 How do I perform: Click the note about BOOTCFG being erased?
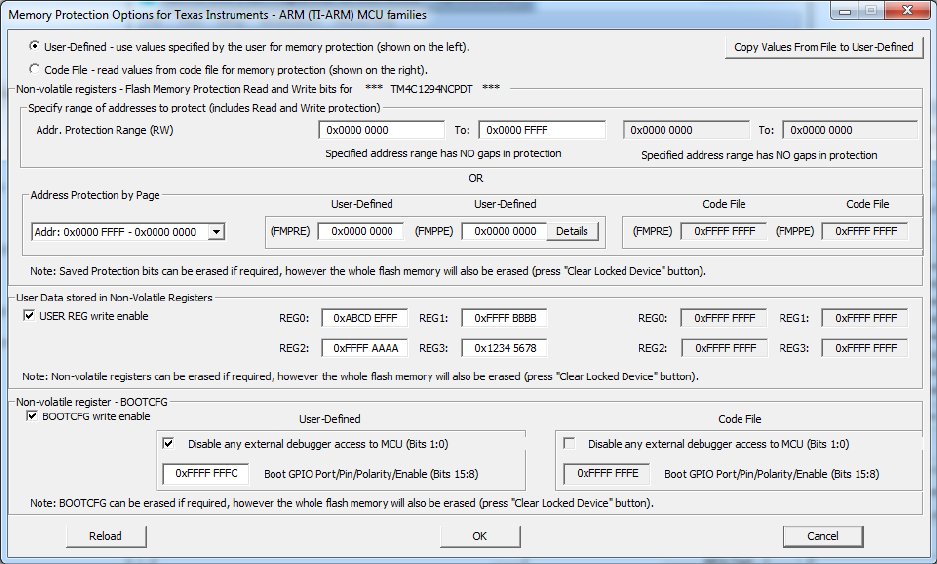click(342, 503)
